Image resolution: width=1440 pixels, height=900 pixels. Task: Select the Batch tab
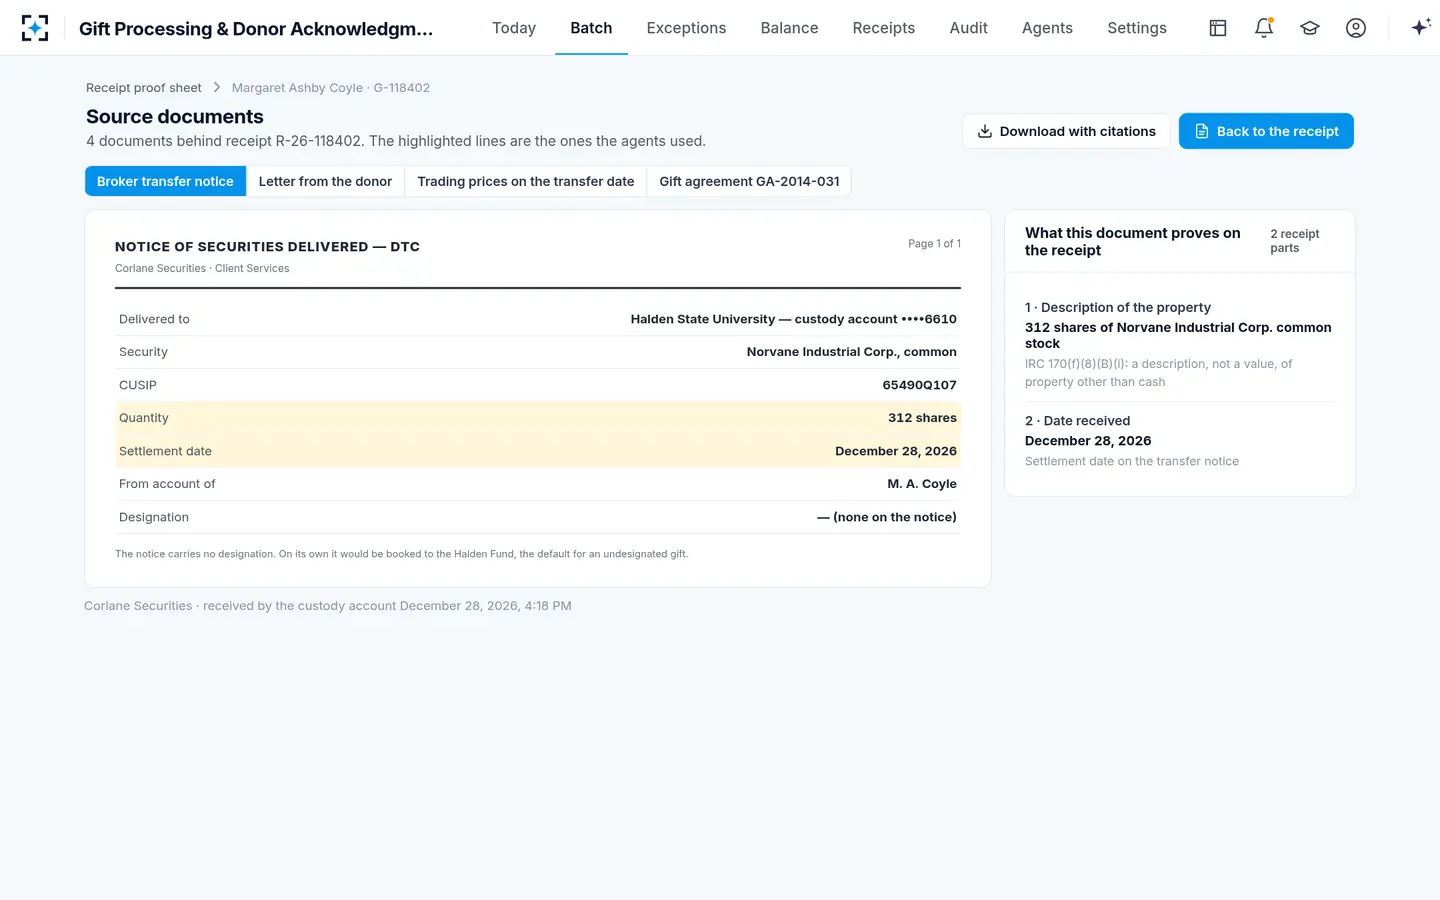(x=591, y=28)
